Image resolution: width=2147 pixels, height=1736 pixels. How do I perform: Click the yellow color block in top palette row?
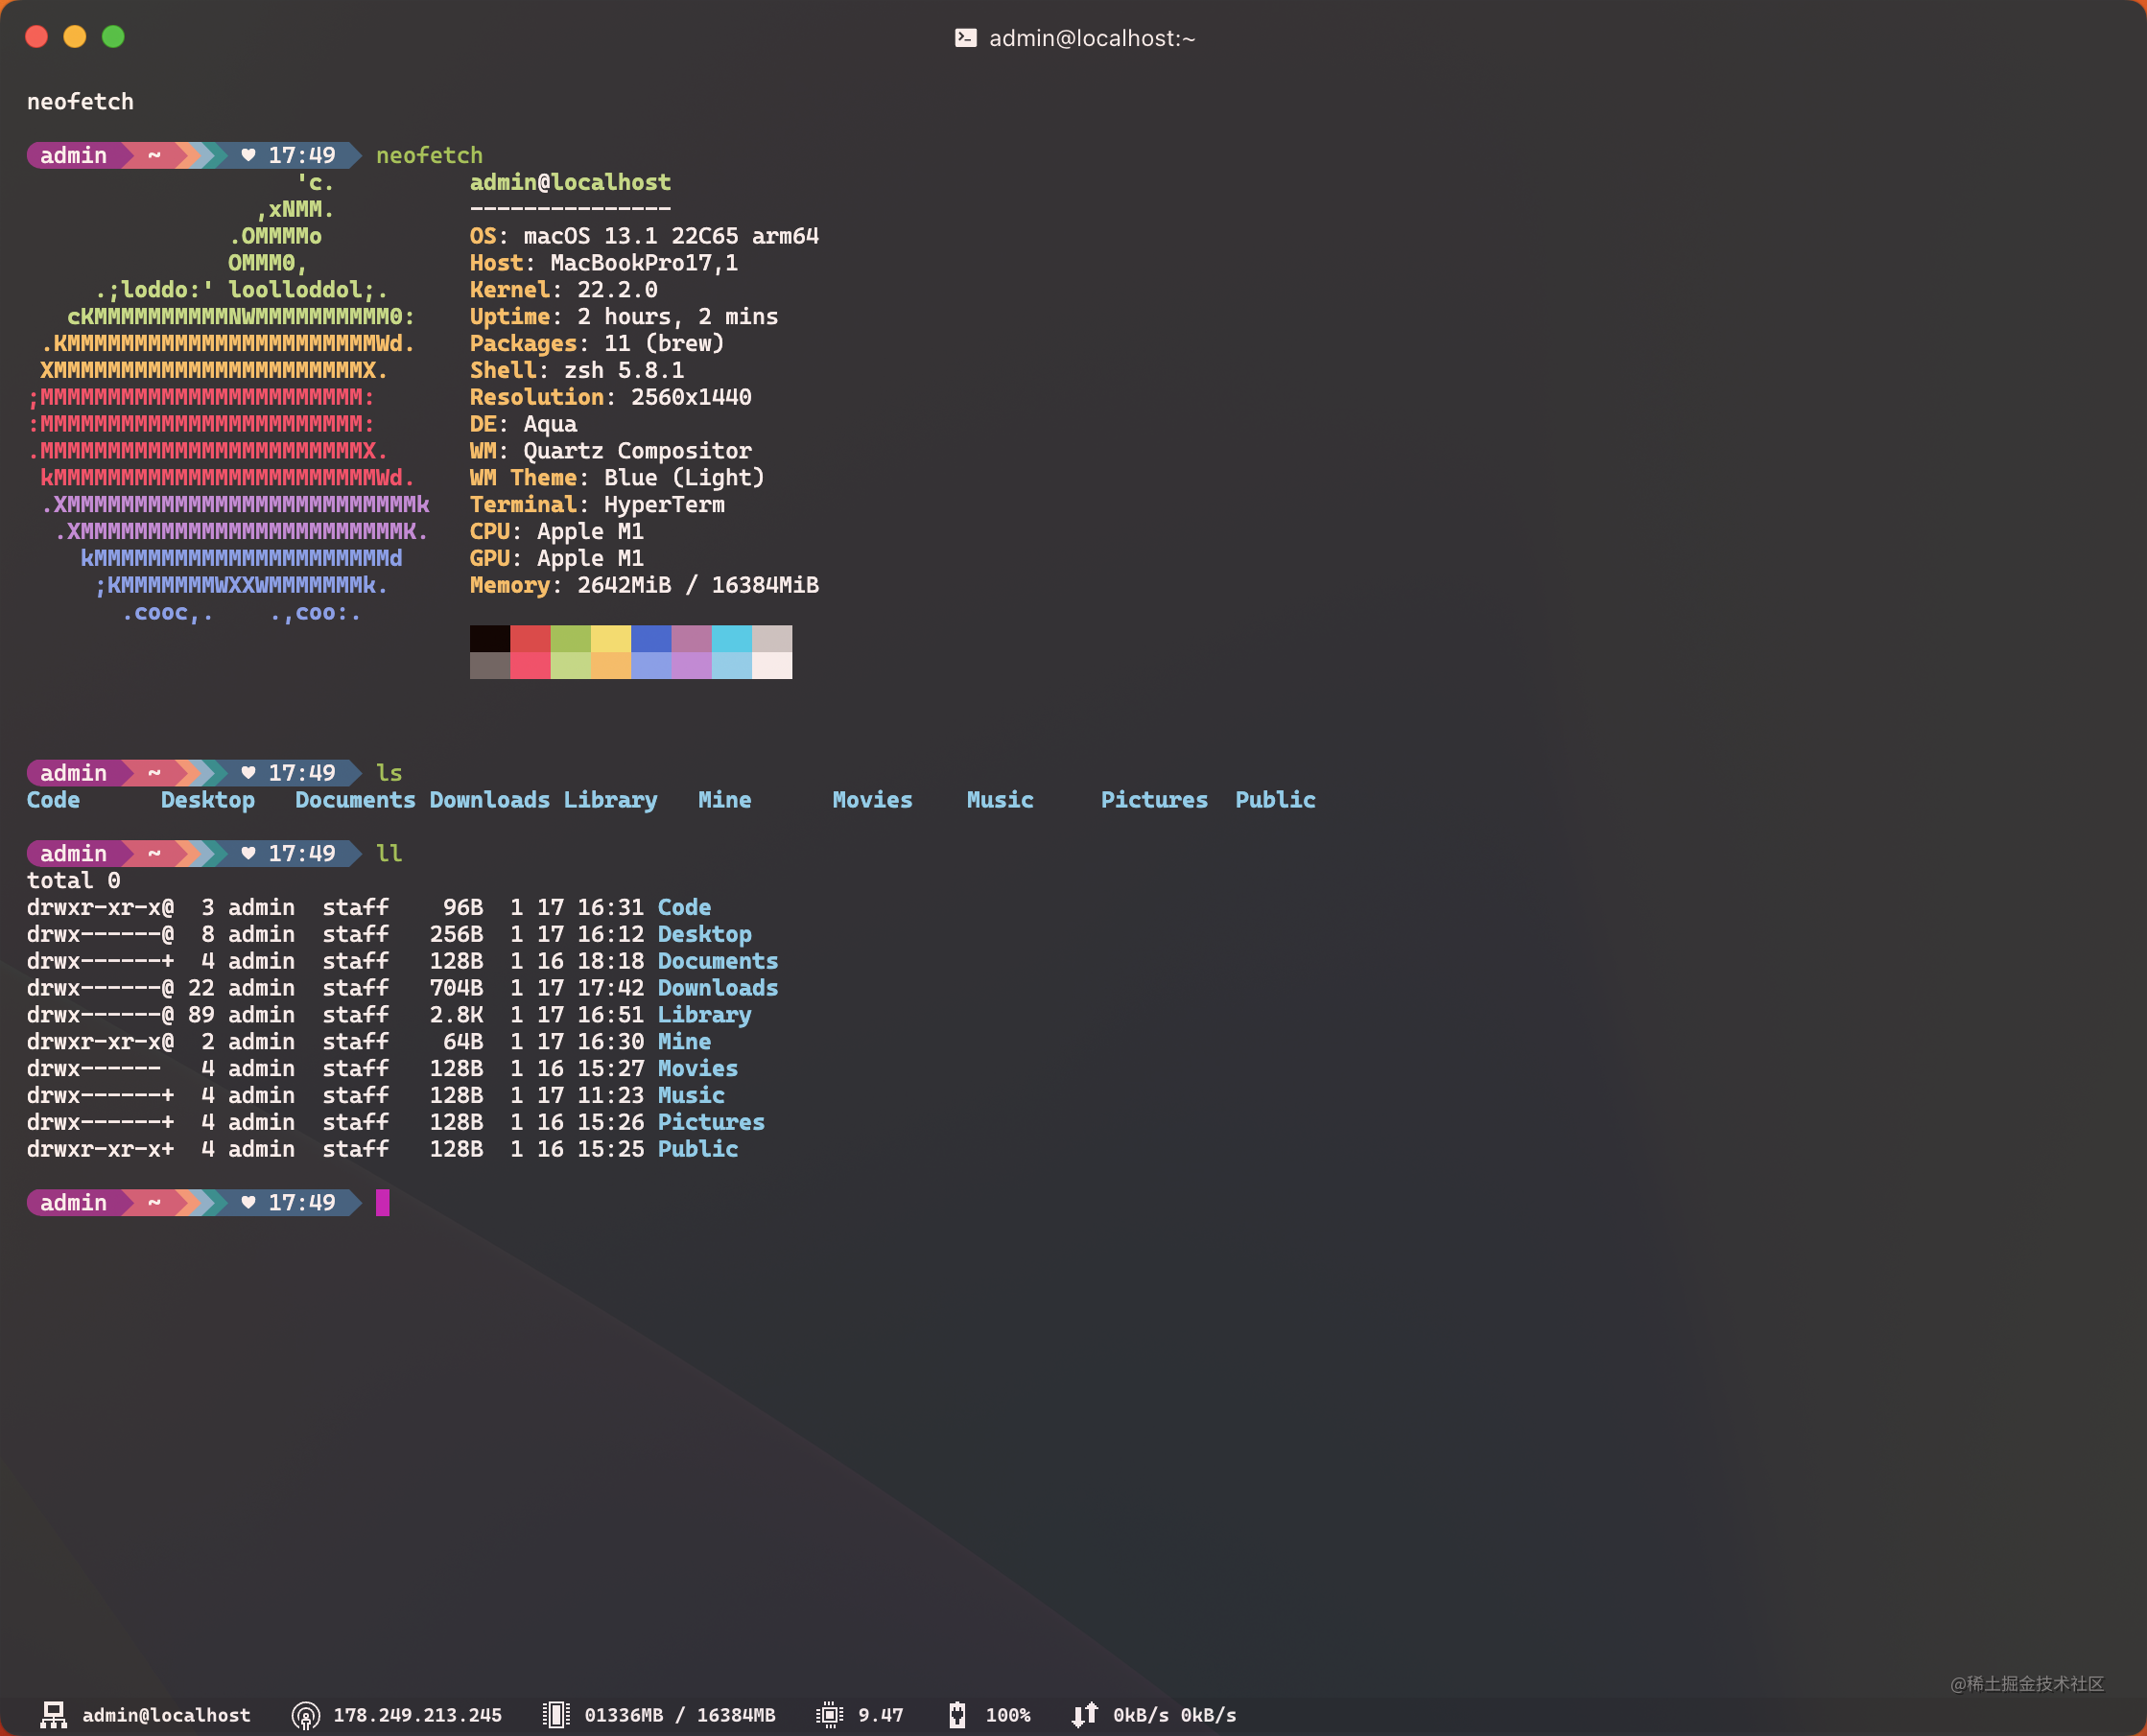coord(611,638)
